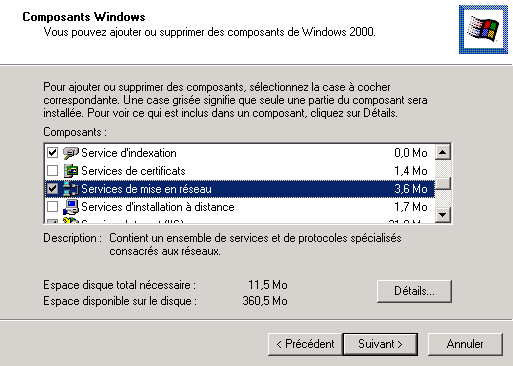Uncheck Services de mise en réseau checkbox
Screen dimensions: 513x366
pyautogui.click(x=53, y=189)
